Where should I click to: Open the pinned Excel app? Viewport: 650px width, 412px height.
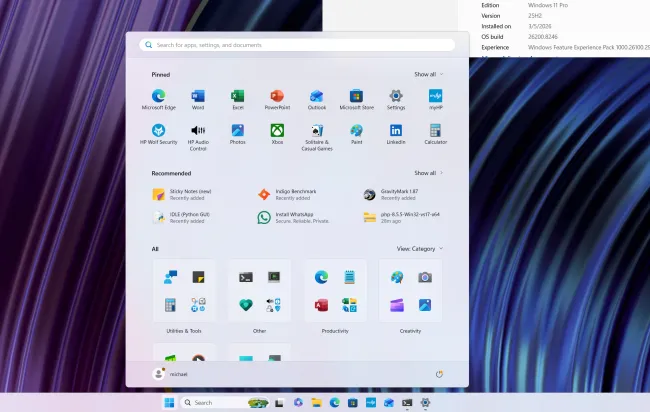click(x=238, y=99)
